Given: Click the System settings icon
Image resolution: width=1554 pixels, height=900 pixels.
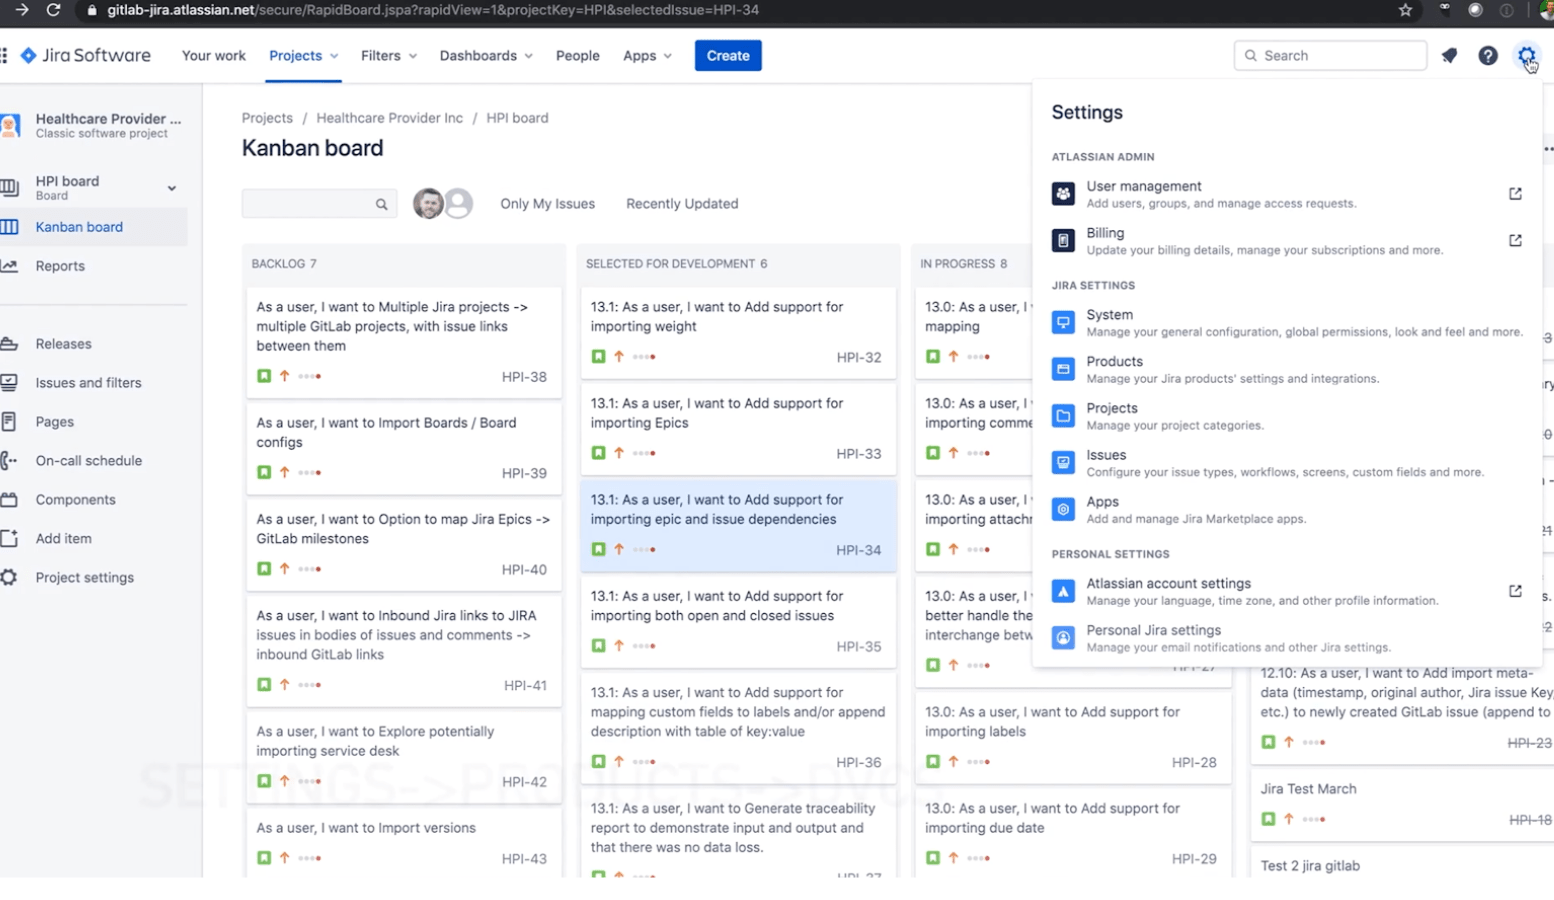Looking at the screenshot, I should 1063,323.
